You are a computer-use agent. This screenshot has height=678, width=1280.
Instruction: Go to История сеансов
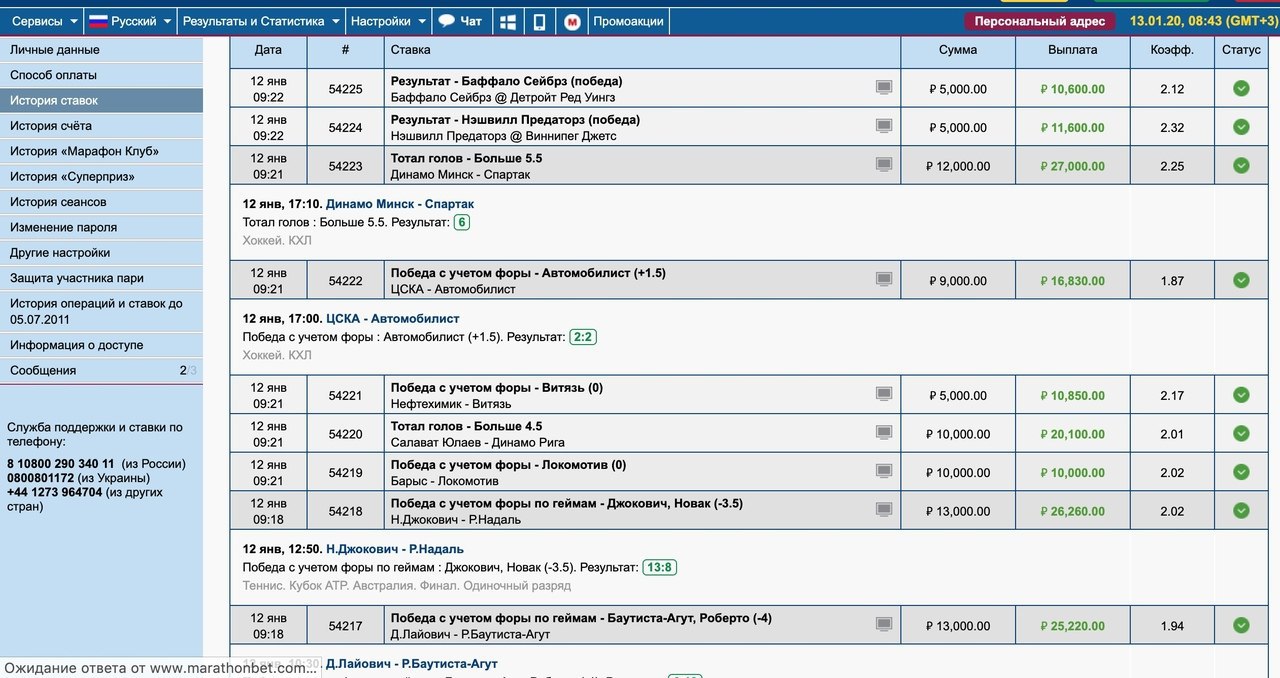point(101,202)
